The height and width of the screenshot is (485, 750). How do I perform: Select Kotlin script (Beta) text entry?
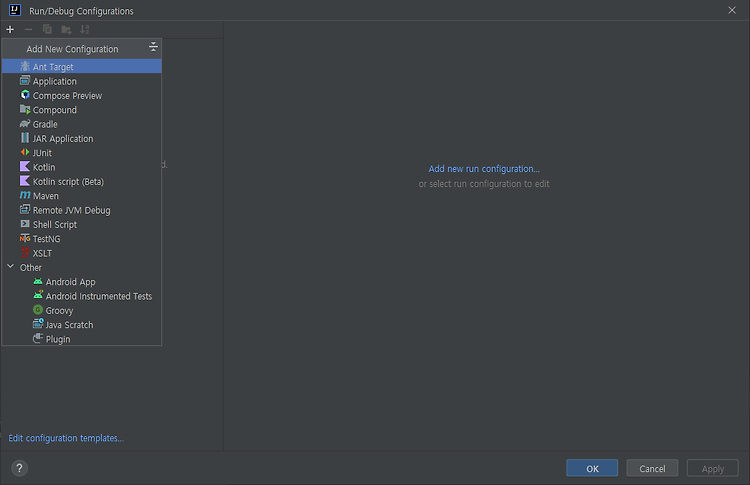click(x=68, y=182)
